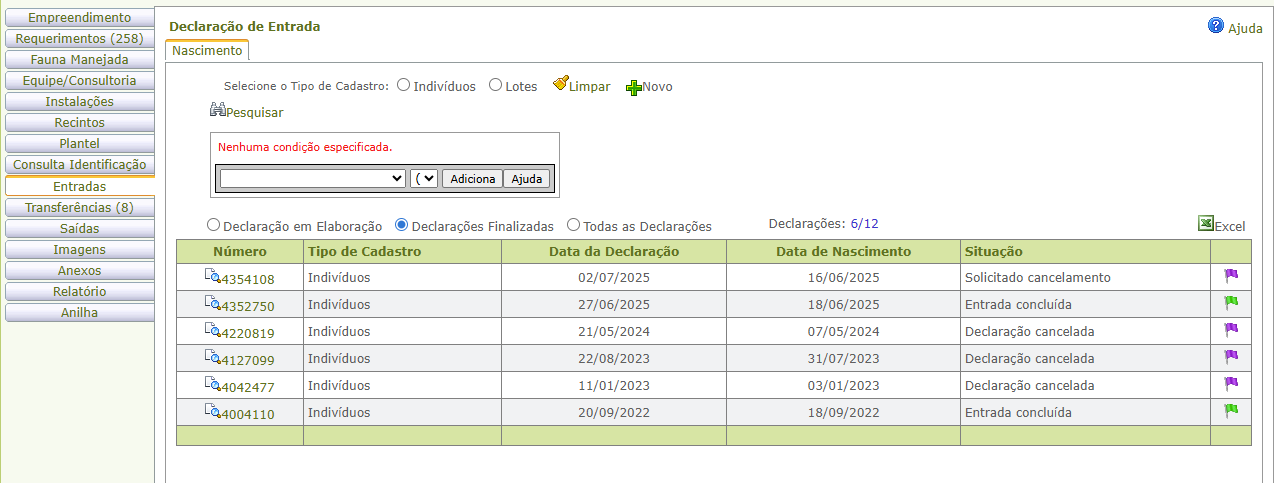Click the green plus Novo icon

pyautogui.click(x=633, y=87)
